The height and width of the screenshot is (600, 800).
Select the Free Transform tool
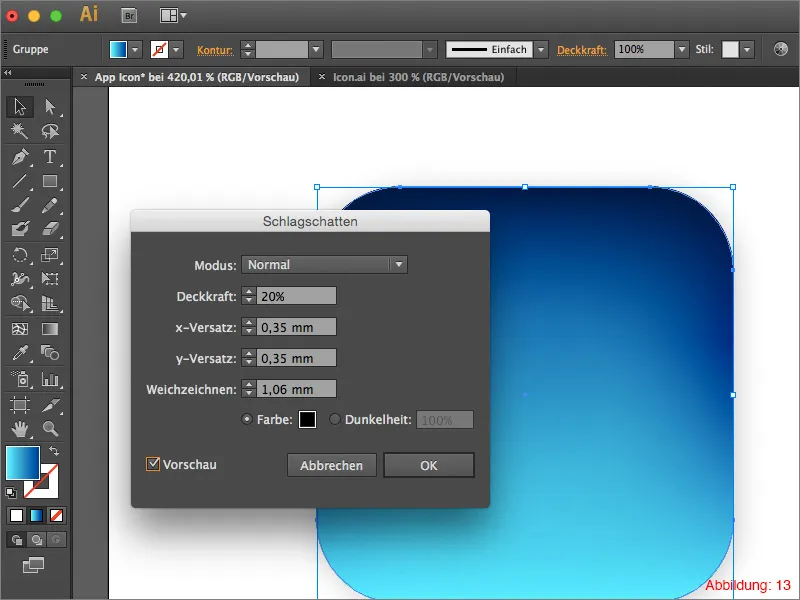click(50, 279)
